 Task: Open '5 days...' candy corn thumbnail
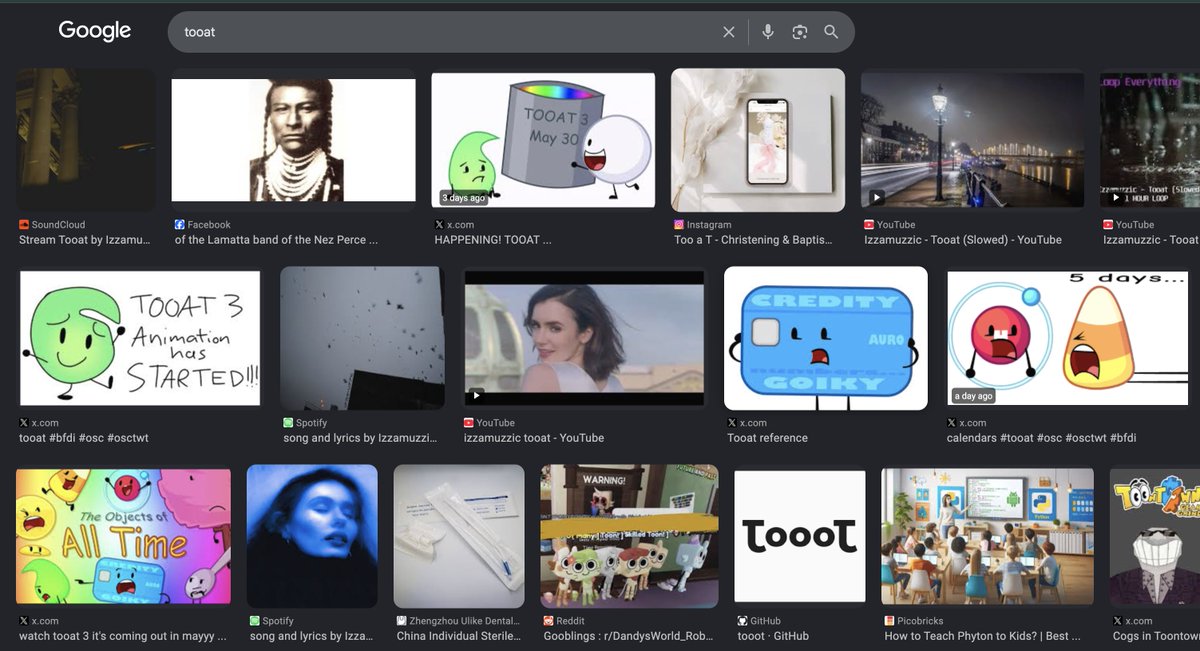coord(1066,338)
